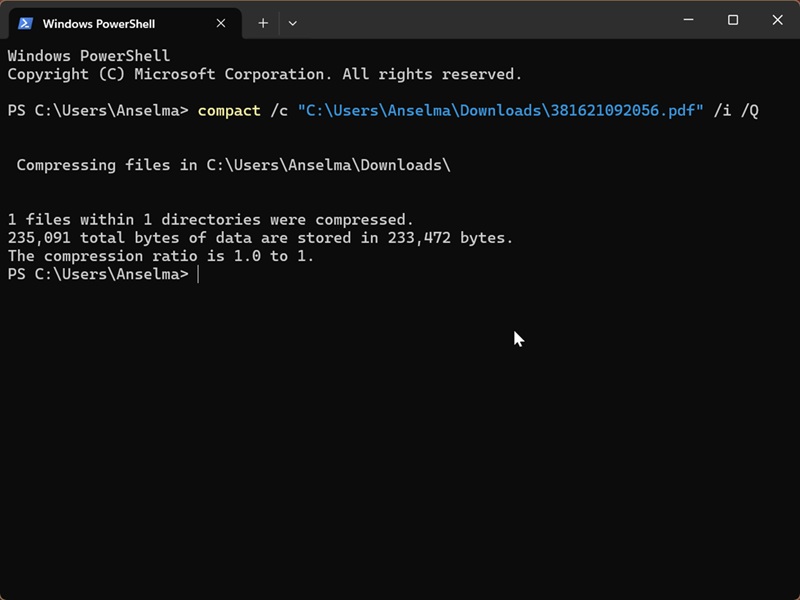
Task: Click the Compressing files in Downloads line
Action: pos(233,165)
